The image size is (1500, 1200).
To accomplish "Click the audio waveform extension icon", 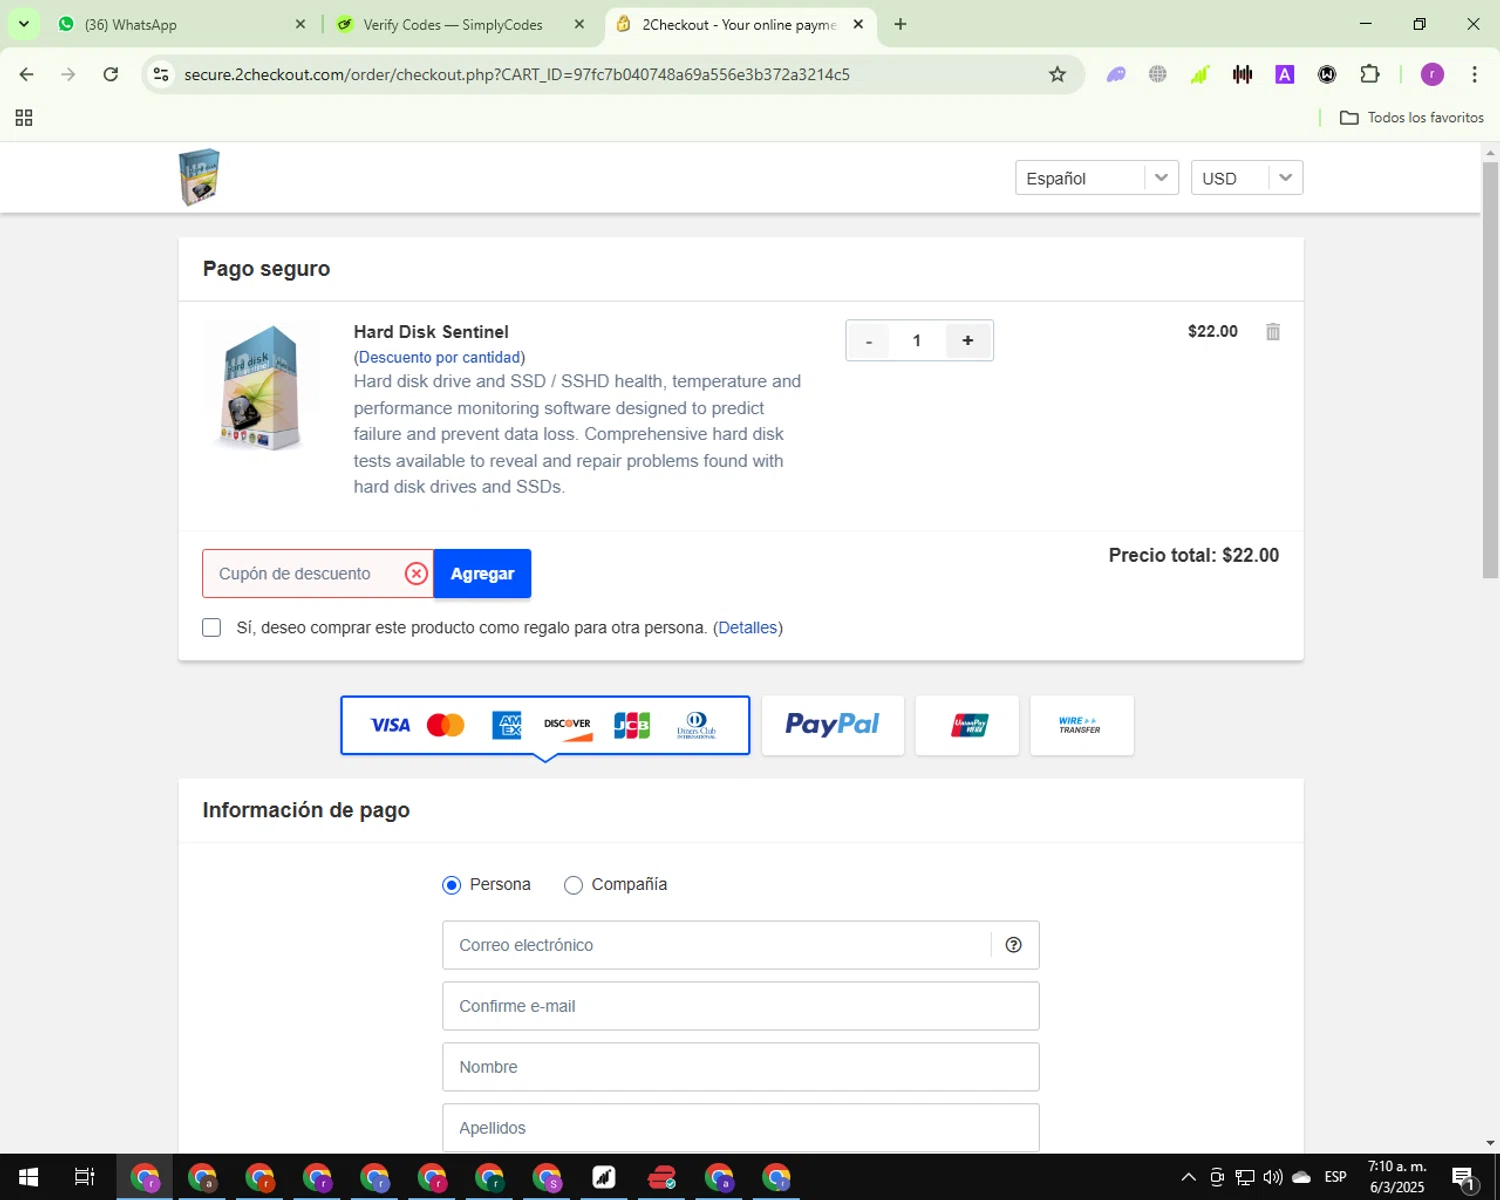I will tap(1242, 74).
